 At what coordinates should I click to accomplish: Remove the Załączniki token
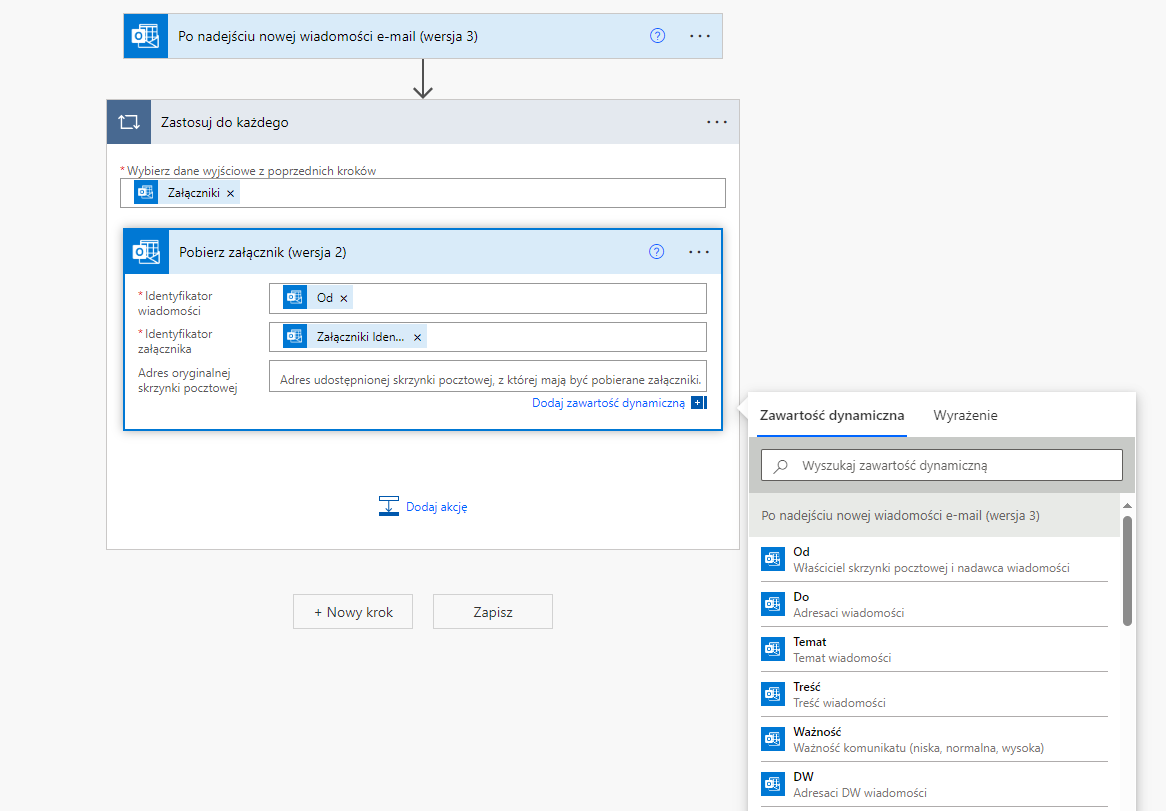point(230,193)
